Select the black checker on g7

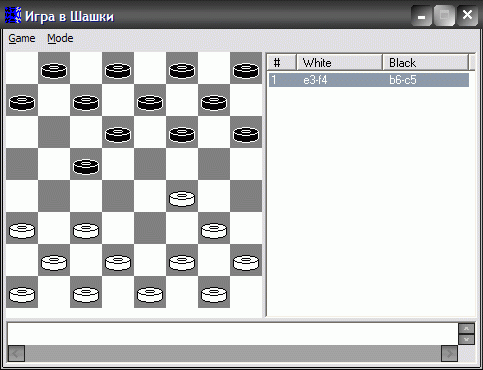214,102
